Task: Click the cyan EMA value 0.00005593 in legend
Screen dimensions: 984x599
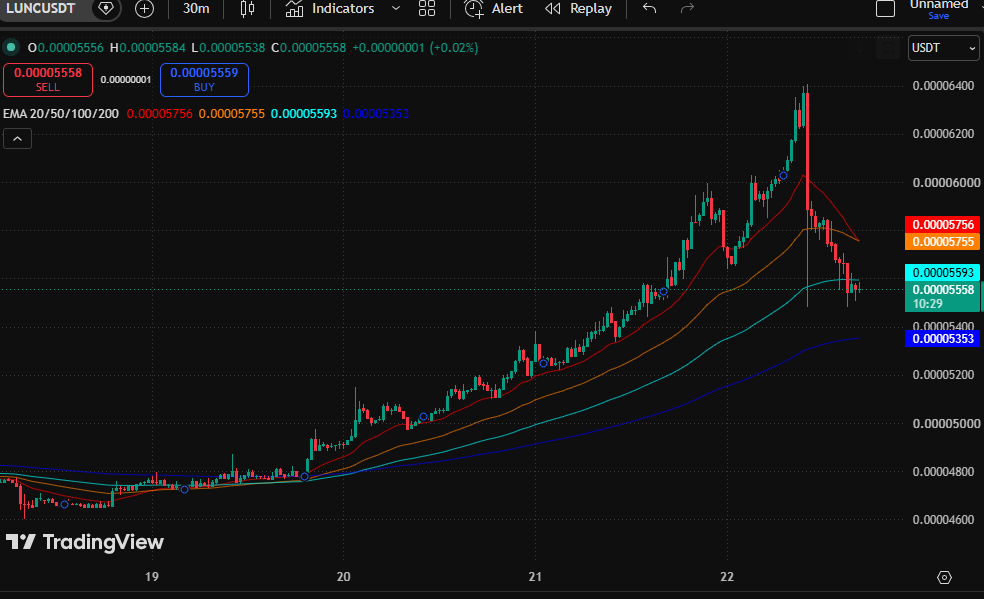Action: pos(304,114)
